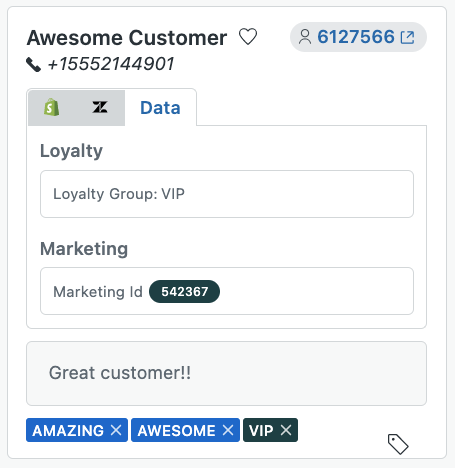Image resolution: width=455 pixels, height=468 pixels.
Task: Click the person icon in the ID badge
Action: tap(305, 37)
